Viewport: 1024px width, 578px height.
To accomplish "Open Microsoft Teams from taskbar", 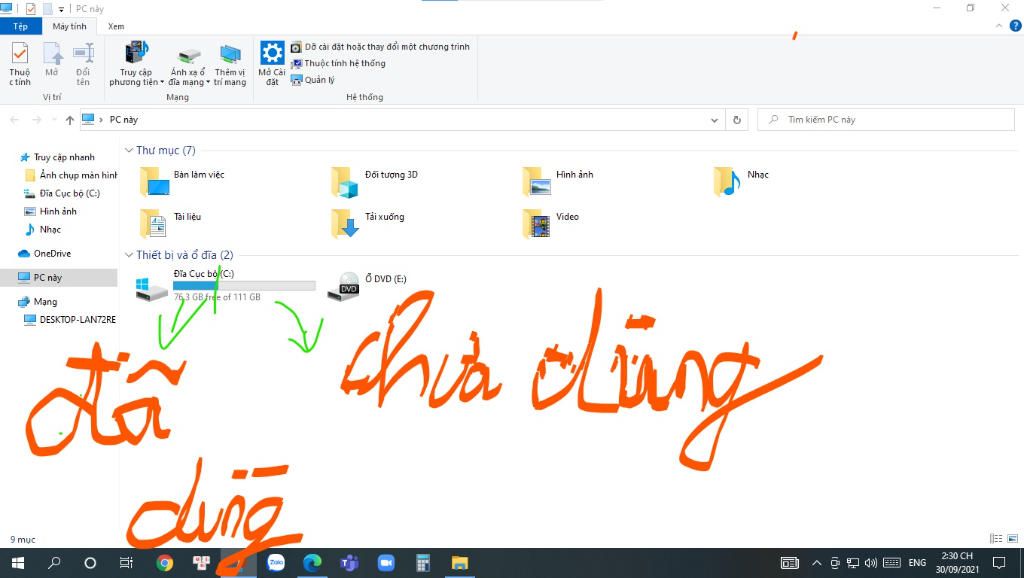I will pos(349,563).
